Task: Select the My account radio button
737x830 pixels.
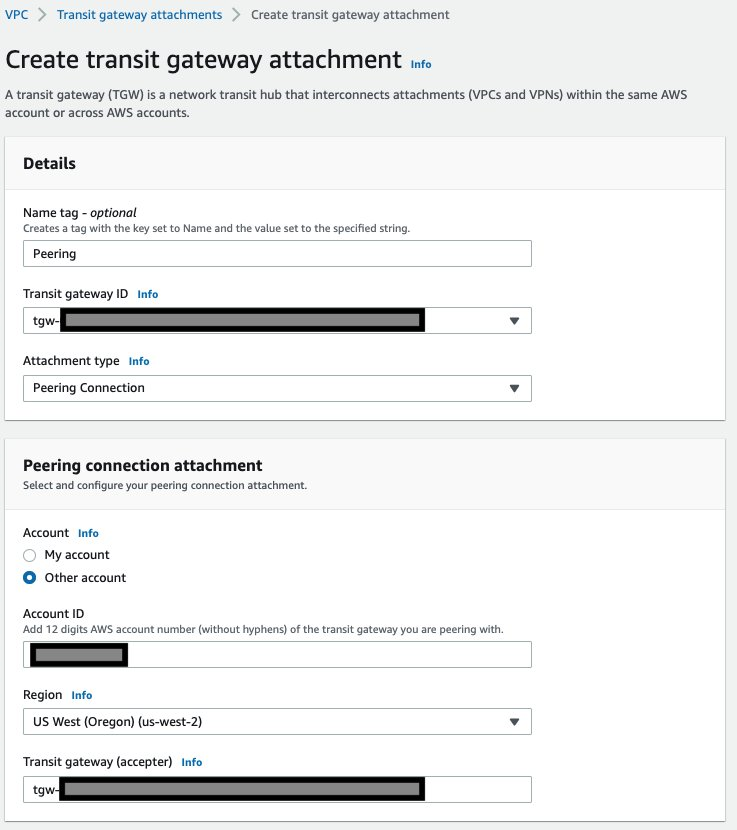Action: [x=30, y=555]
